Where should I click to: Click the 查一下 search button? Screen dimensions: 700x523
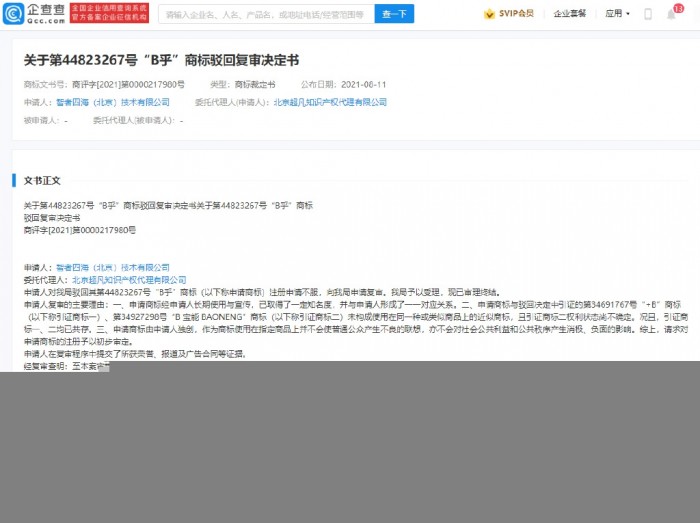coord(394,14)
